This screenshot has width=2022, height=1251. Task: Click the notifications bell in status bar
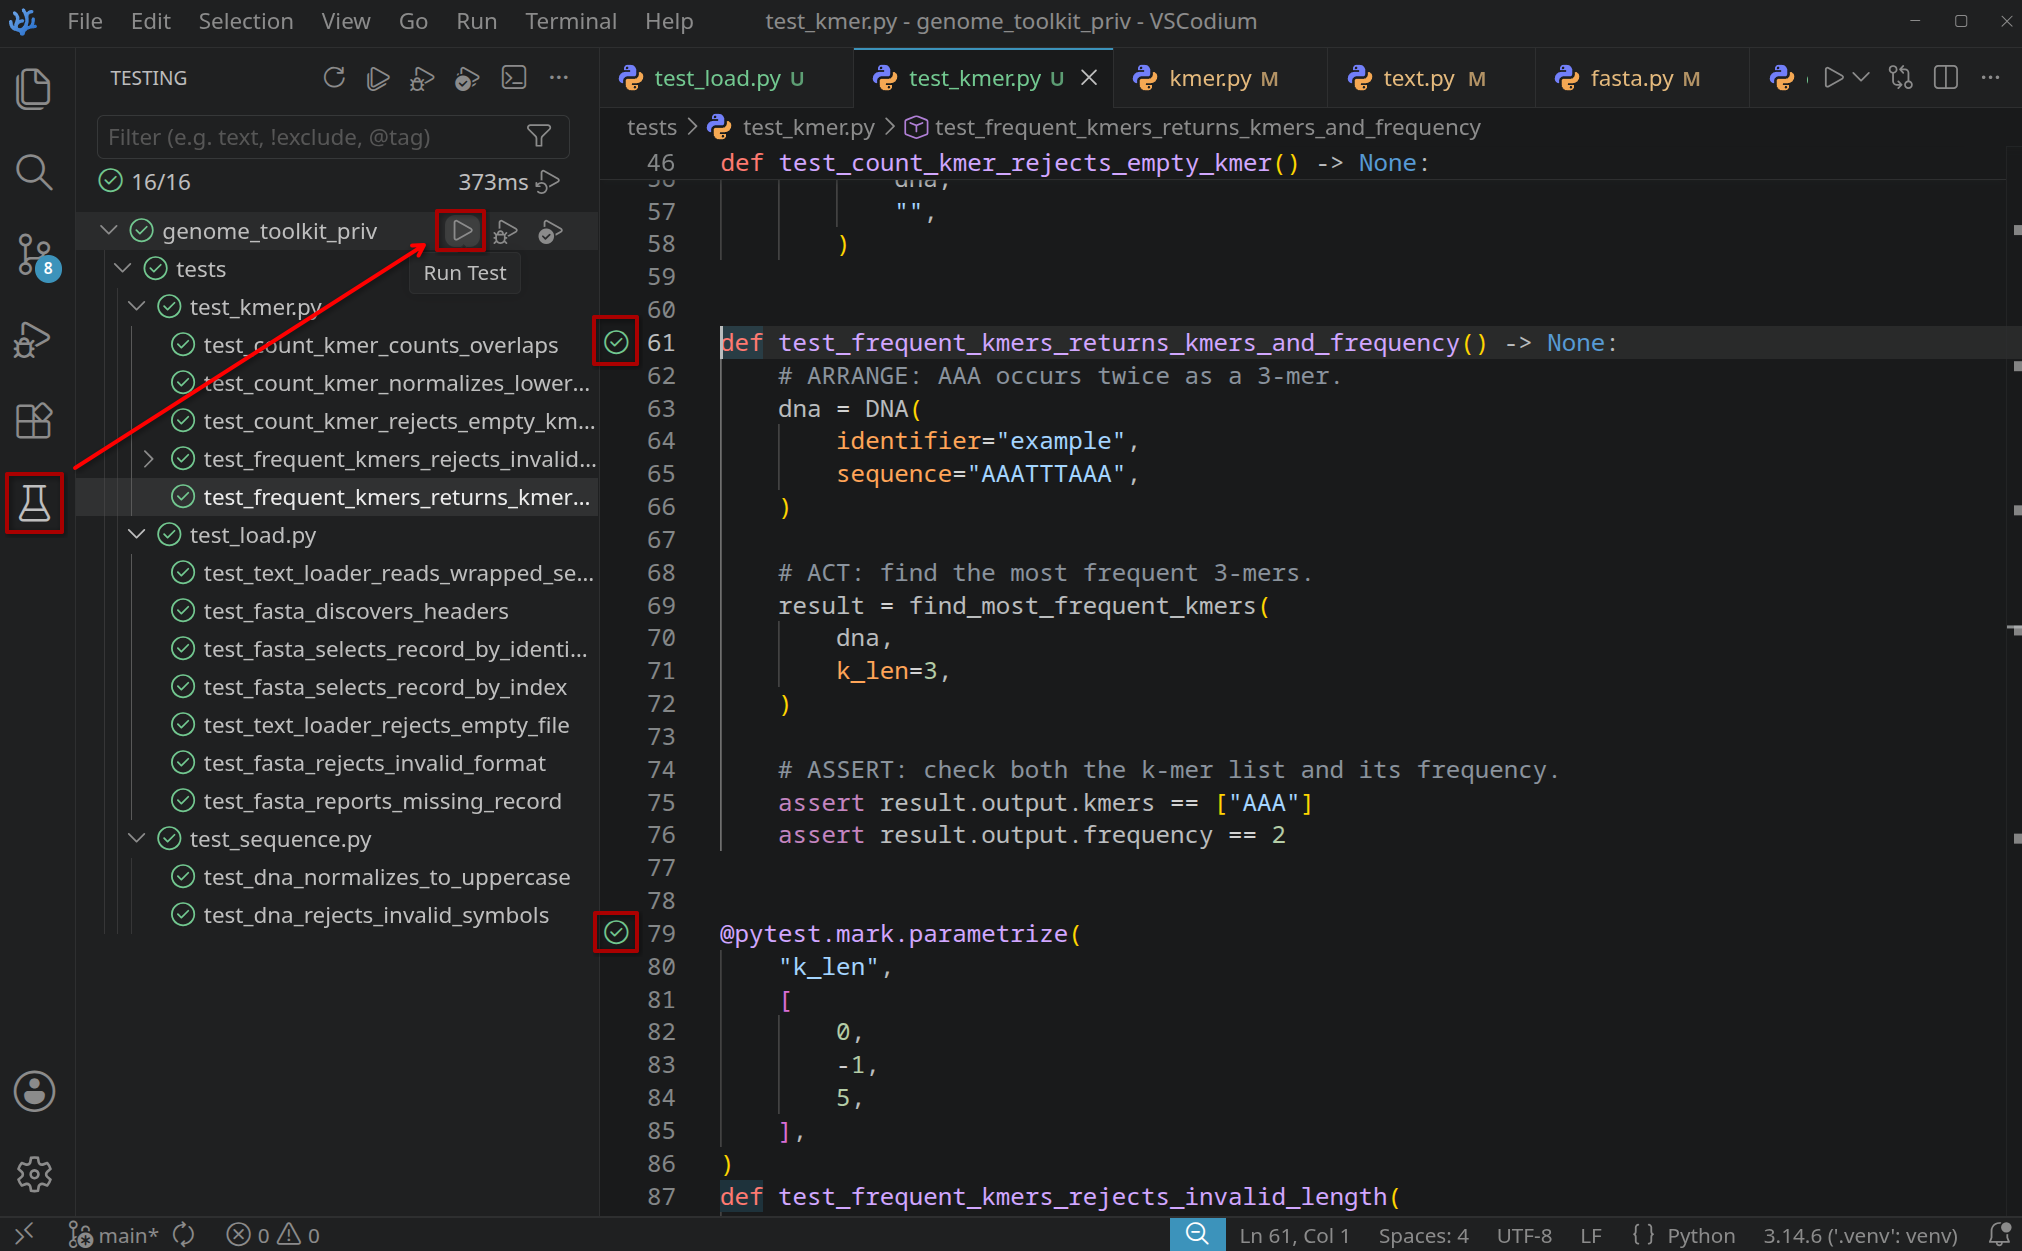click(1999, 1235)
